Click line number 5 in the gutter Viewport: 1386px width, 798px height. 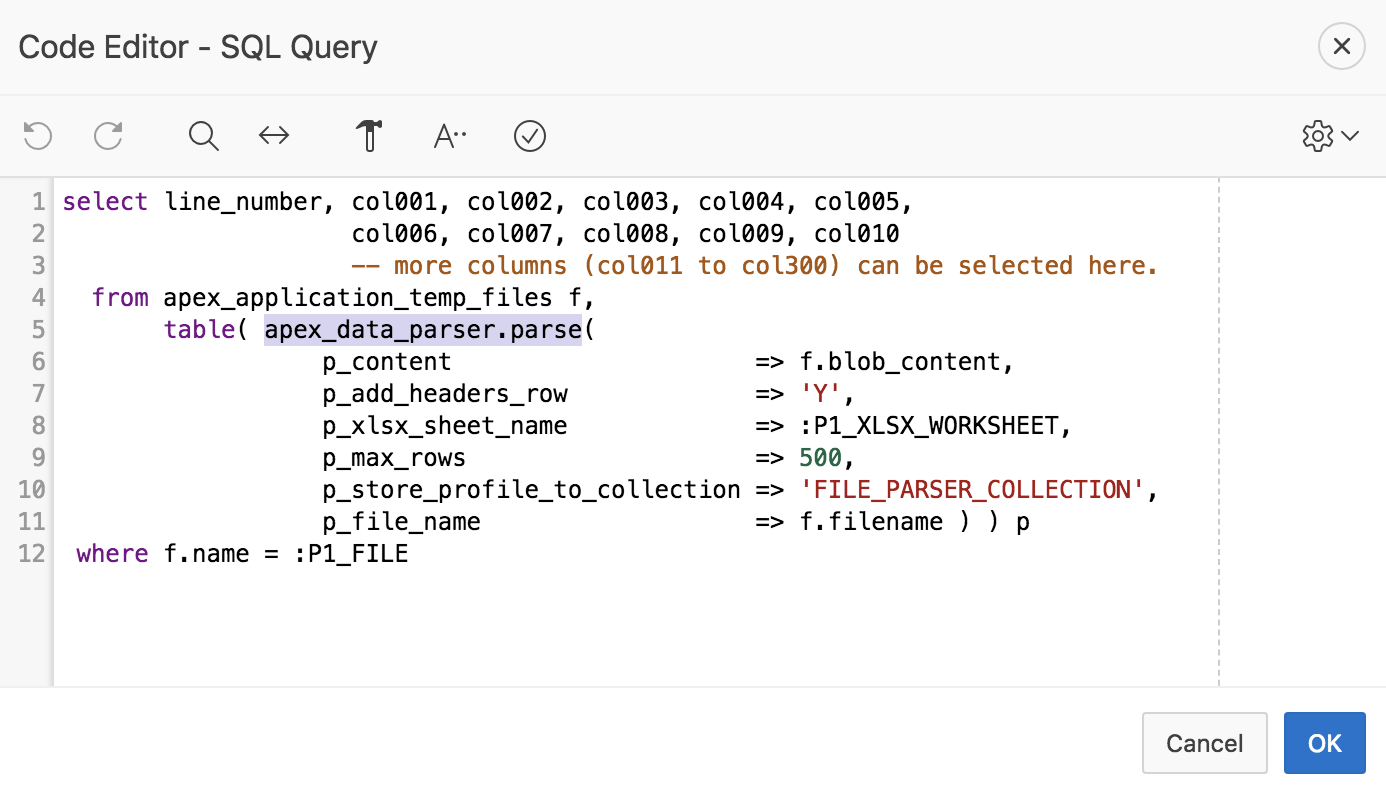coord(38,329)
